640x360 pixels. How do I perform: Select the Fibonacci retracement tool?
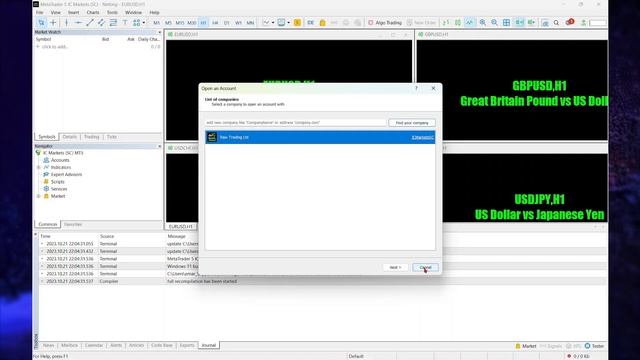pyautogui.click(x=113, y=23)
